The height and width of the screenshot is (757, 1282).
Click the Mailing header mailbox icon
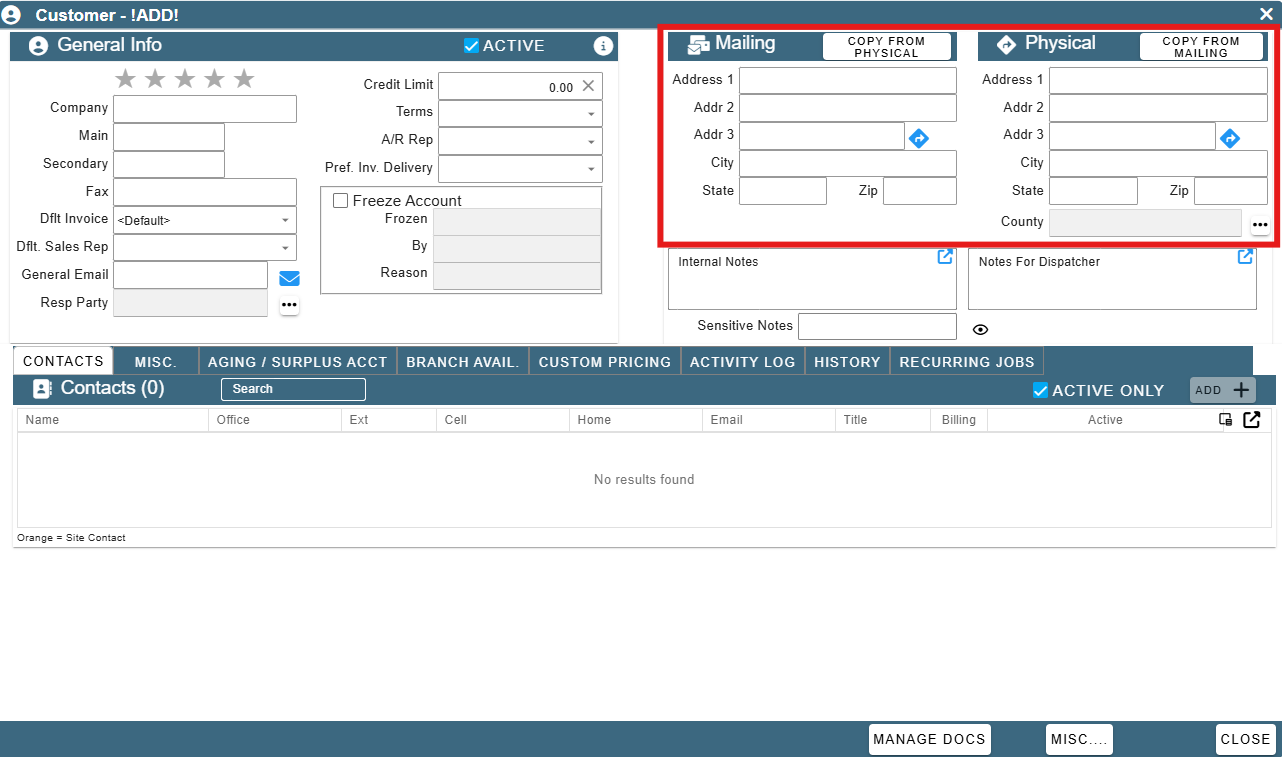699,44
